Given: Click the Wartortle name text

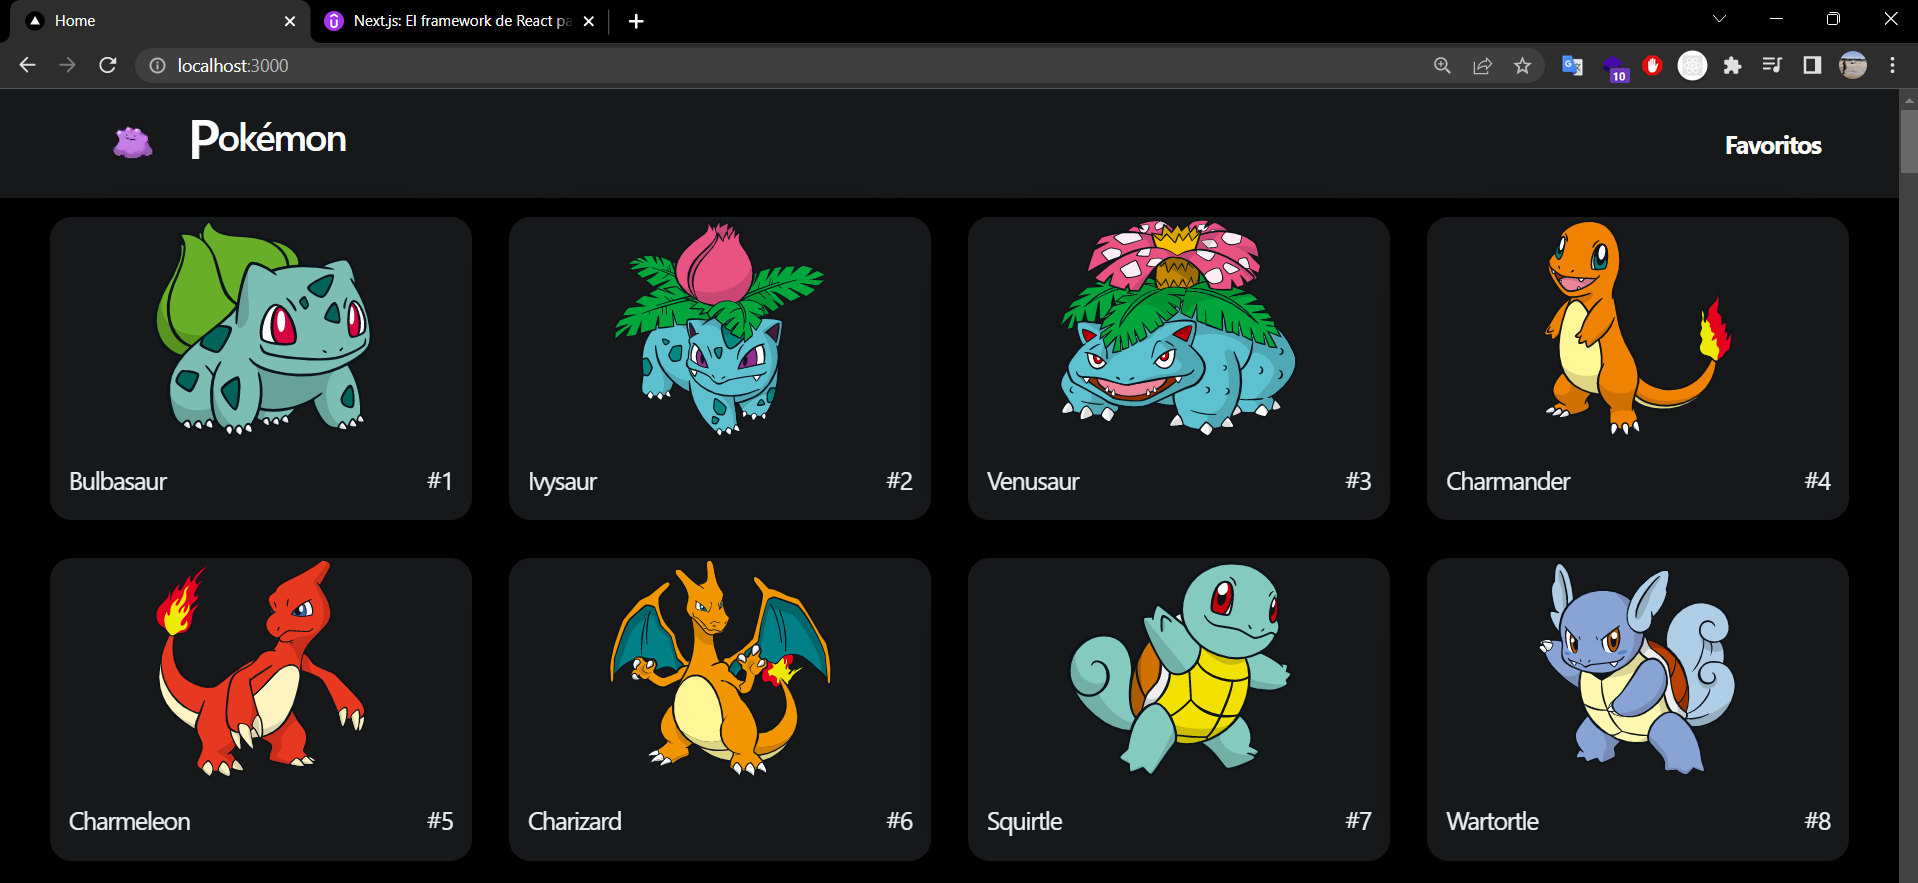Looking at the screenshot, I should [1492, 821].
